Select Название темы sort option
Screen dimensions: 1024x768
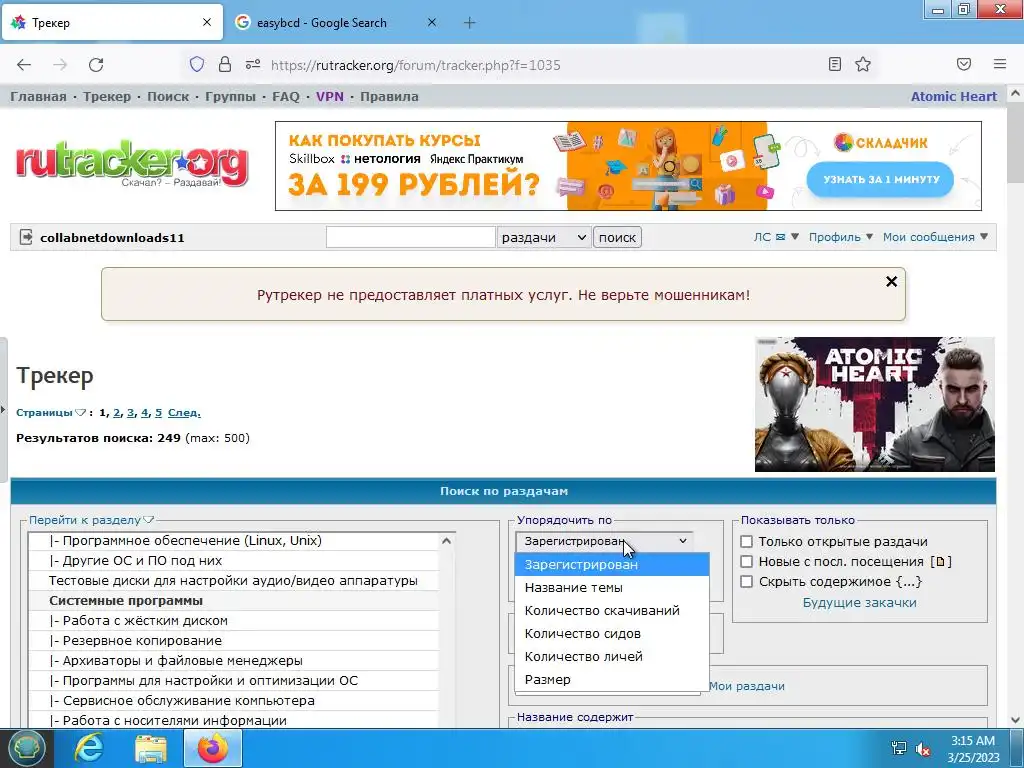click(x=612, y=588)
